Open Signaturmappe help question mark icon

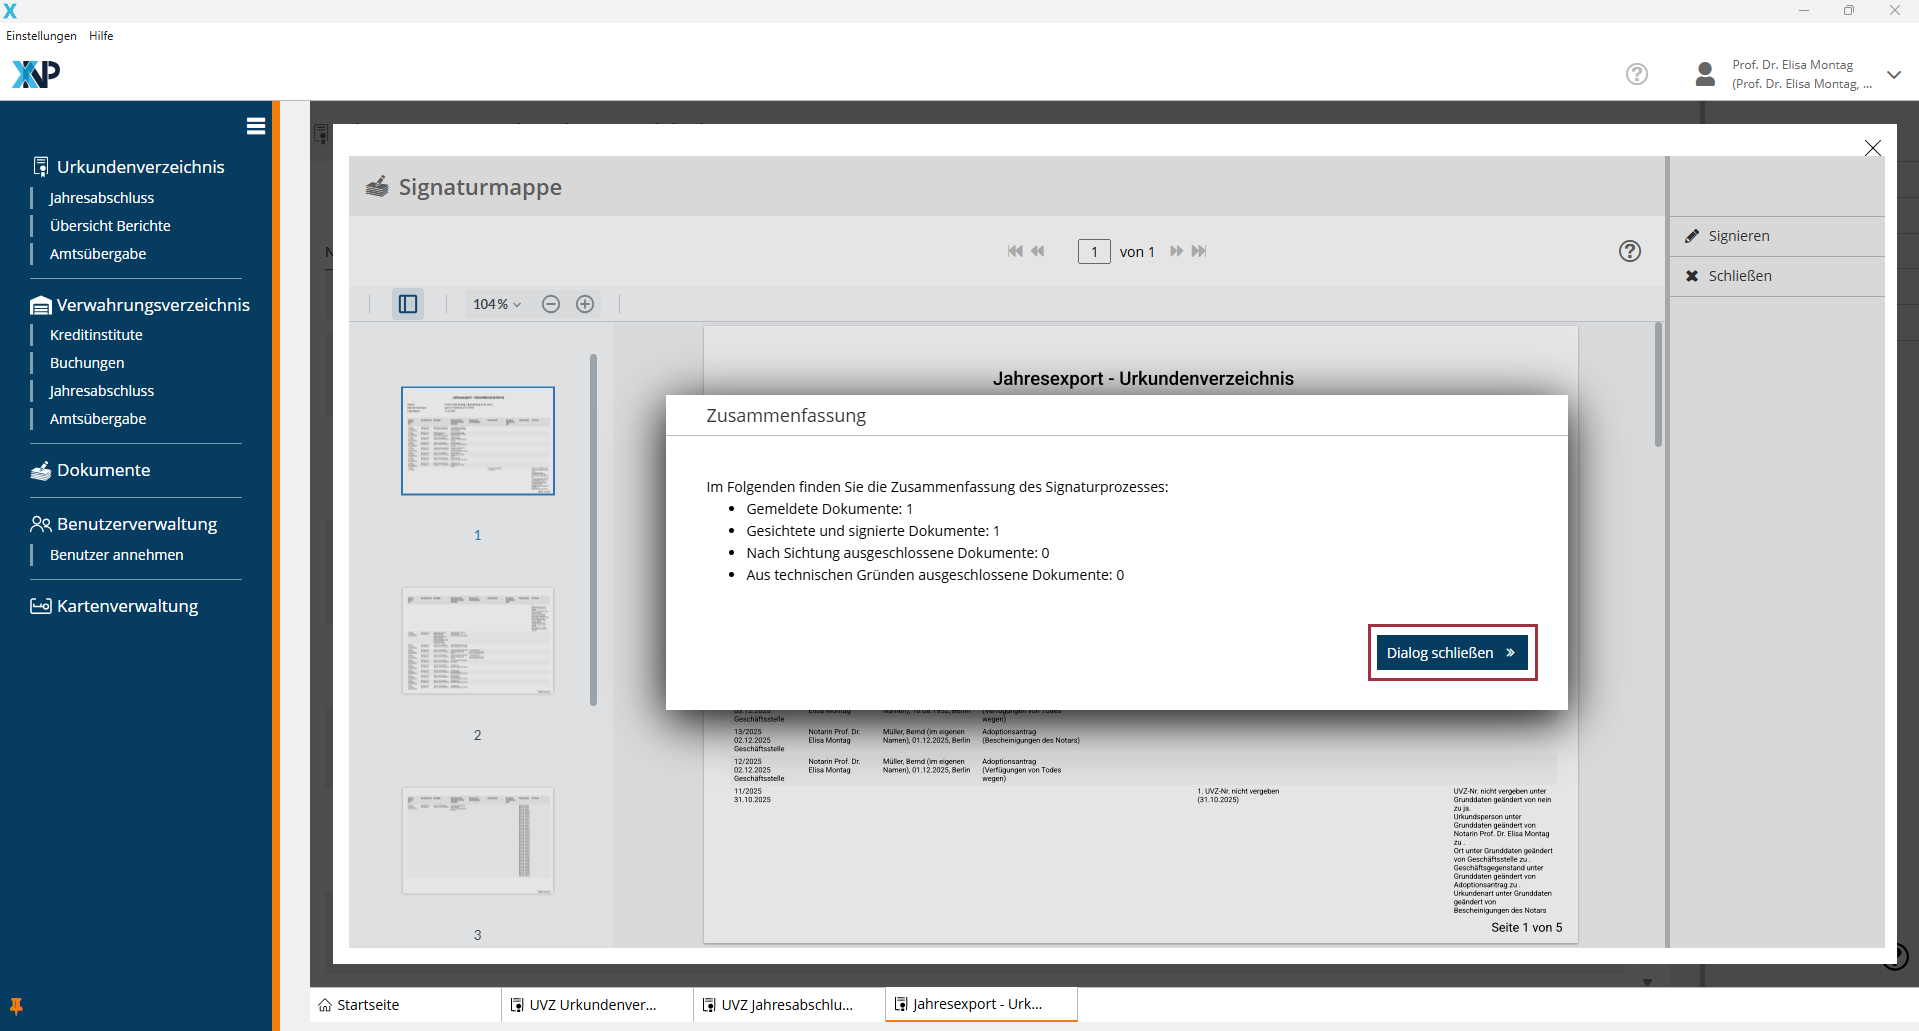point(1630,251)
